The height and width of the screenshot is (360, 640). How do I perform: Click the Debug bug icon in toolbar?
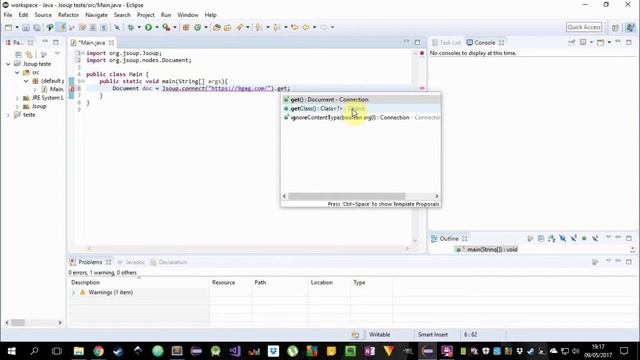131,27
